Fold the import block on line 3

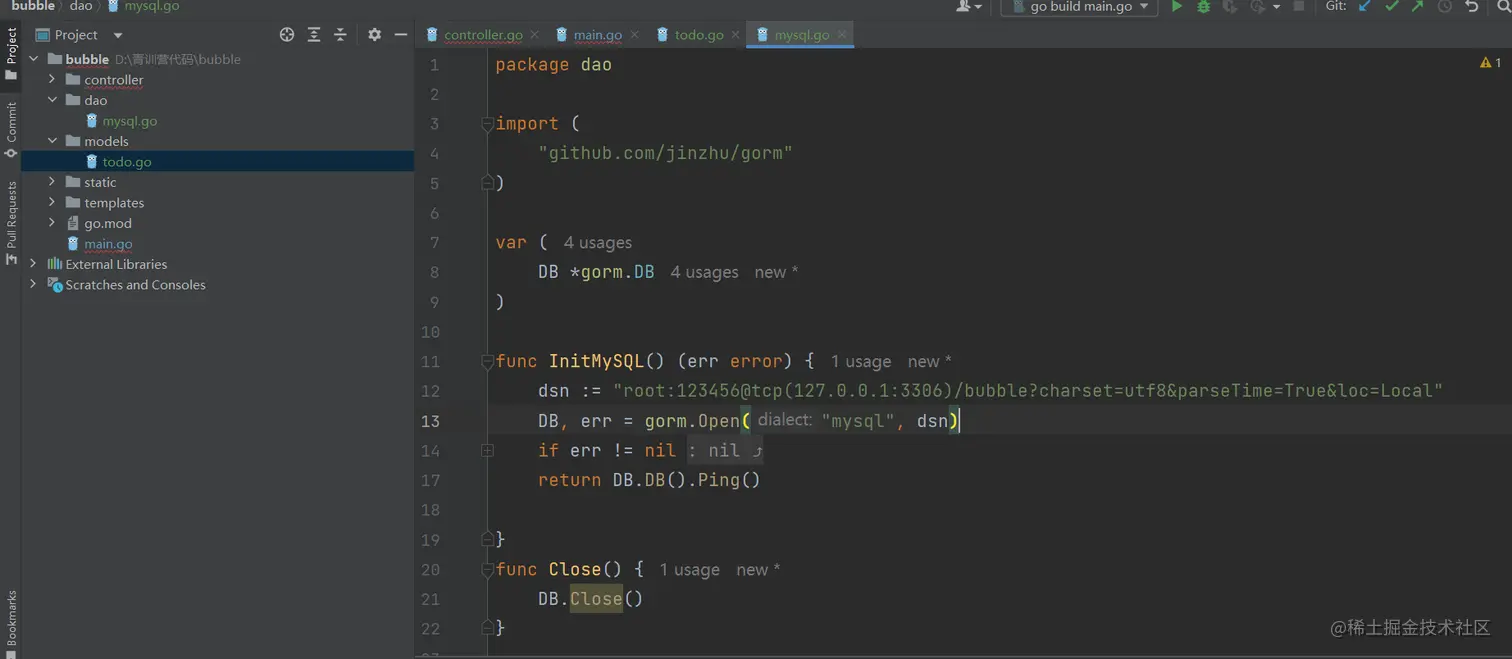tap(487, 124)
